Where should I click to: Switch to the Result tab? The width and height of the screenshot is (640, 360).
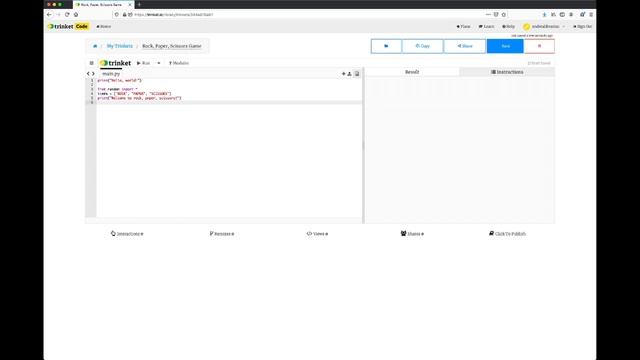(x=412, y=72)
